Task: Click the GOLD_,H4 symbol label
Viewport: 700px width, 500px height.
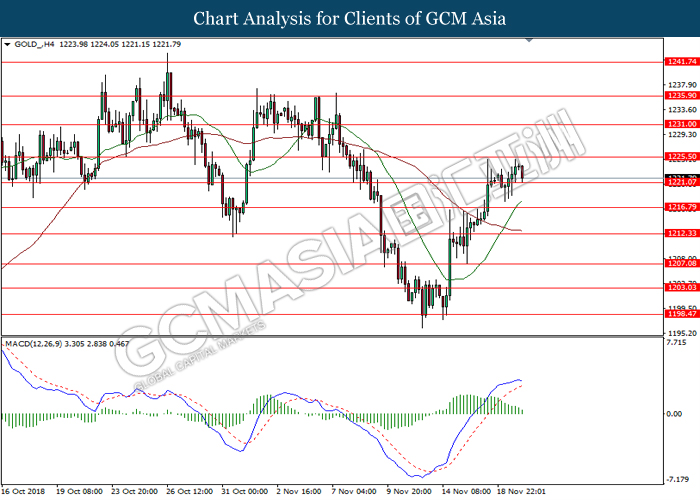Action: (x=34, y=44)
